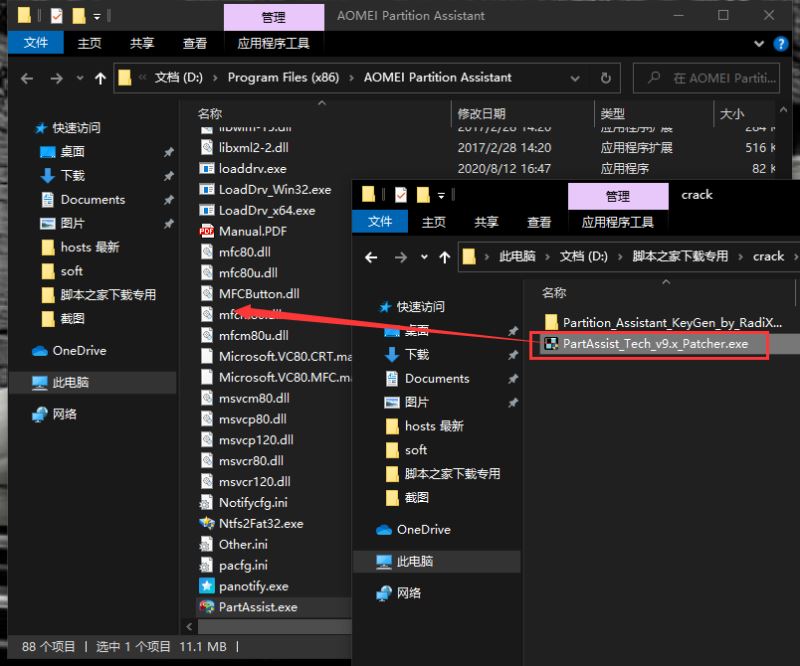The image size is (800, 666).
Task: Click properties icon in AOMEI quick access toolbar
Action: [x=57, y=16]
